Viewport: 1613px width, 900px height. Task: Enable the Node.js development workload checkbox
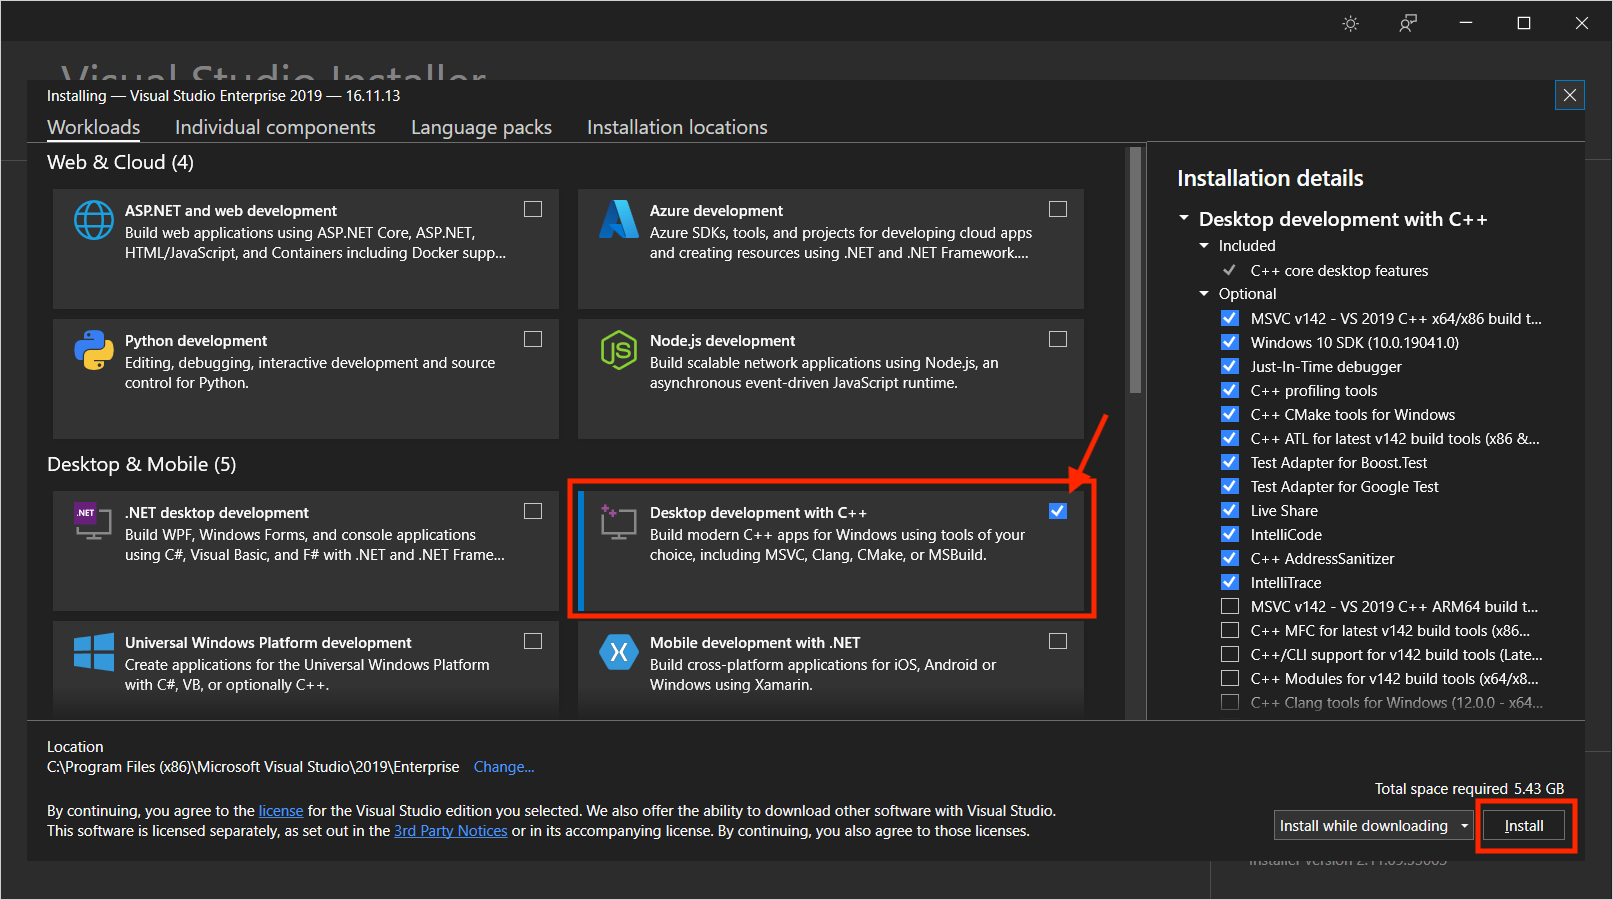point(1058,339)
